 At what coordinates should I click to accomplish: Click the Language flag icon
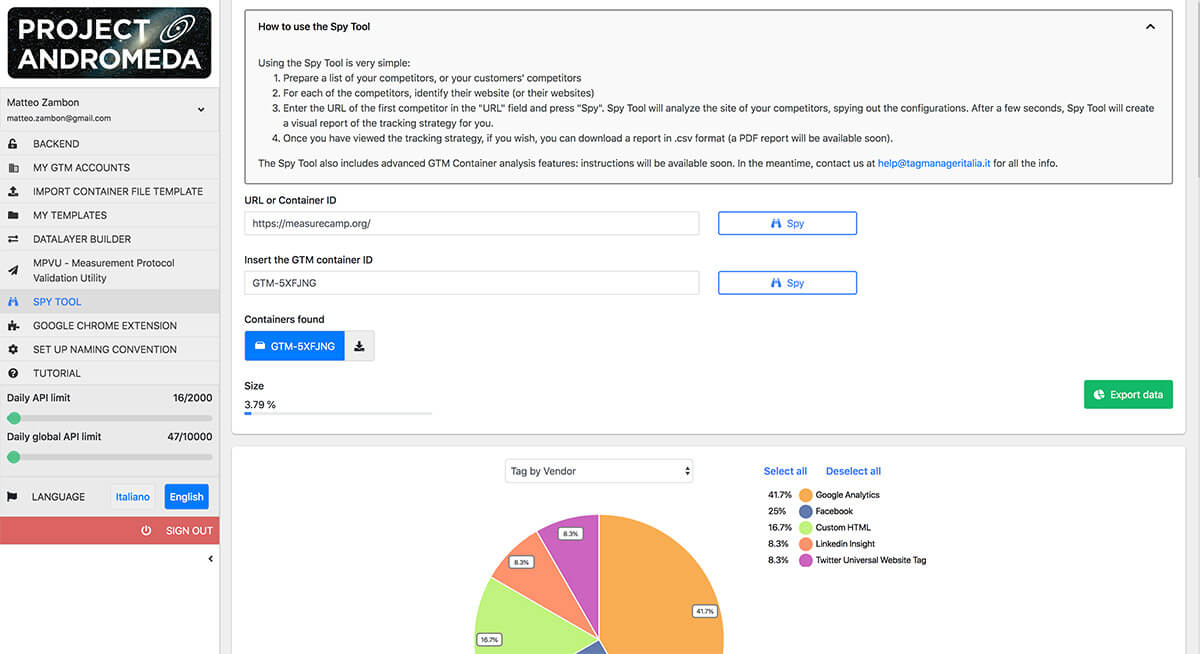click(x=13, y=497)
